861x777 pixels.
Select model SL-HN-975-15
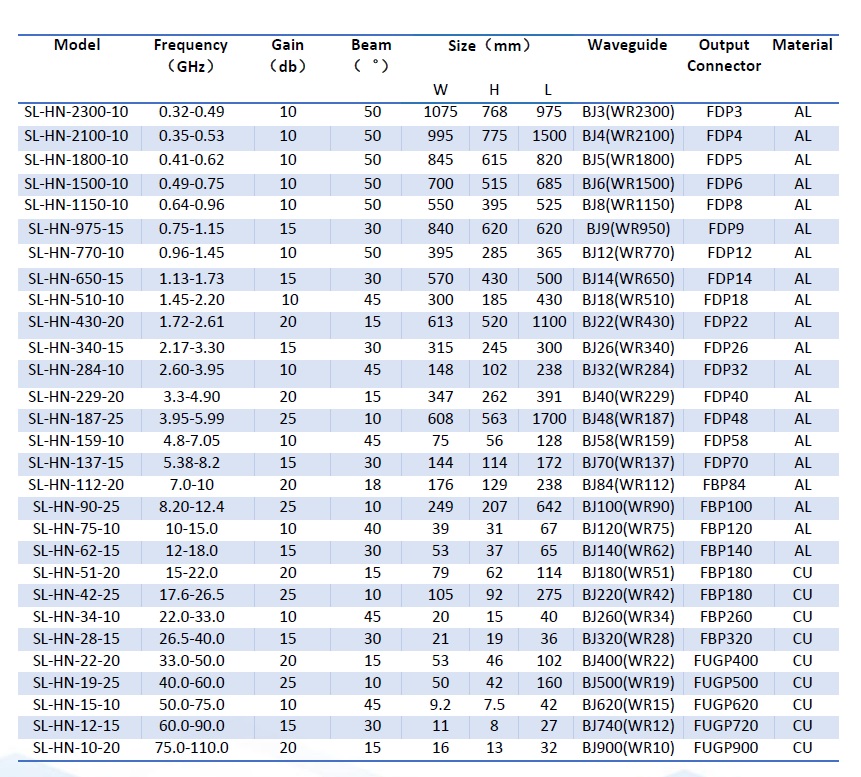76,228
